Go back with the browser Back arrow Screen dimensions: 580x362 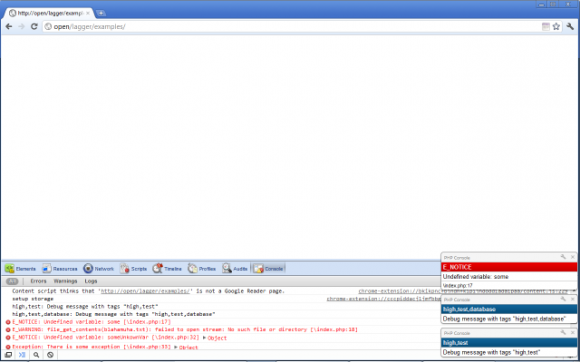tap(9, 27)
